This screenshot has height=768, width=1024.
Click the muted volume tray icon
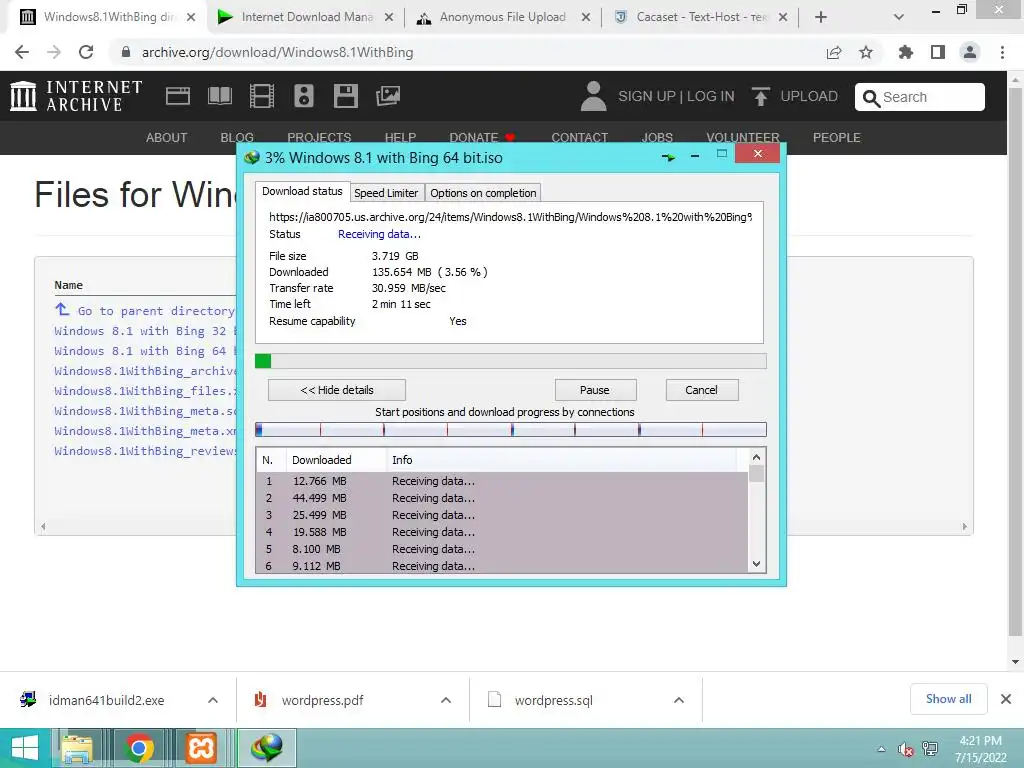(x=905, y=749)
